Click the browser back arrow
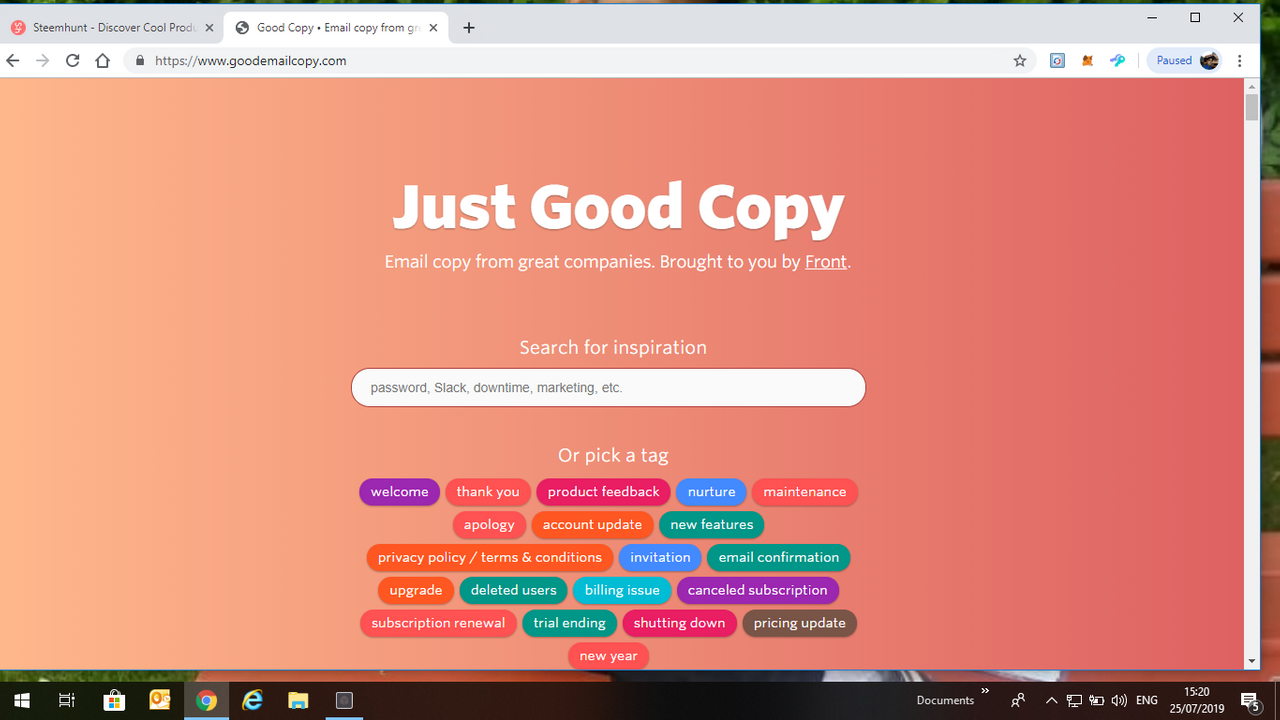This screenshot has width=1280, height=720. point(13,61)
